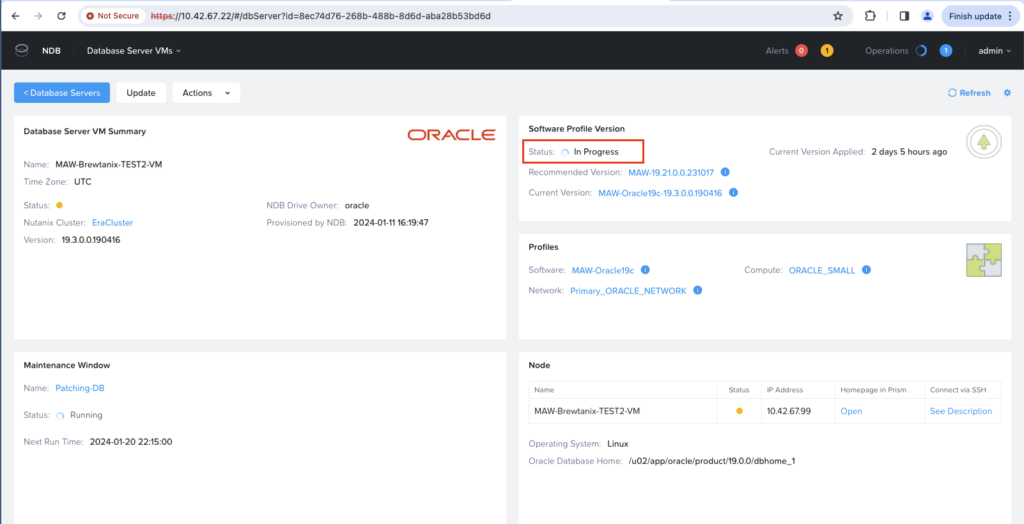This screenshot has height=524, width=1024.
Task: Click the In Progress status text
Action: tap(596, 152)
